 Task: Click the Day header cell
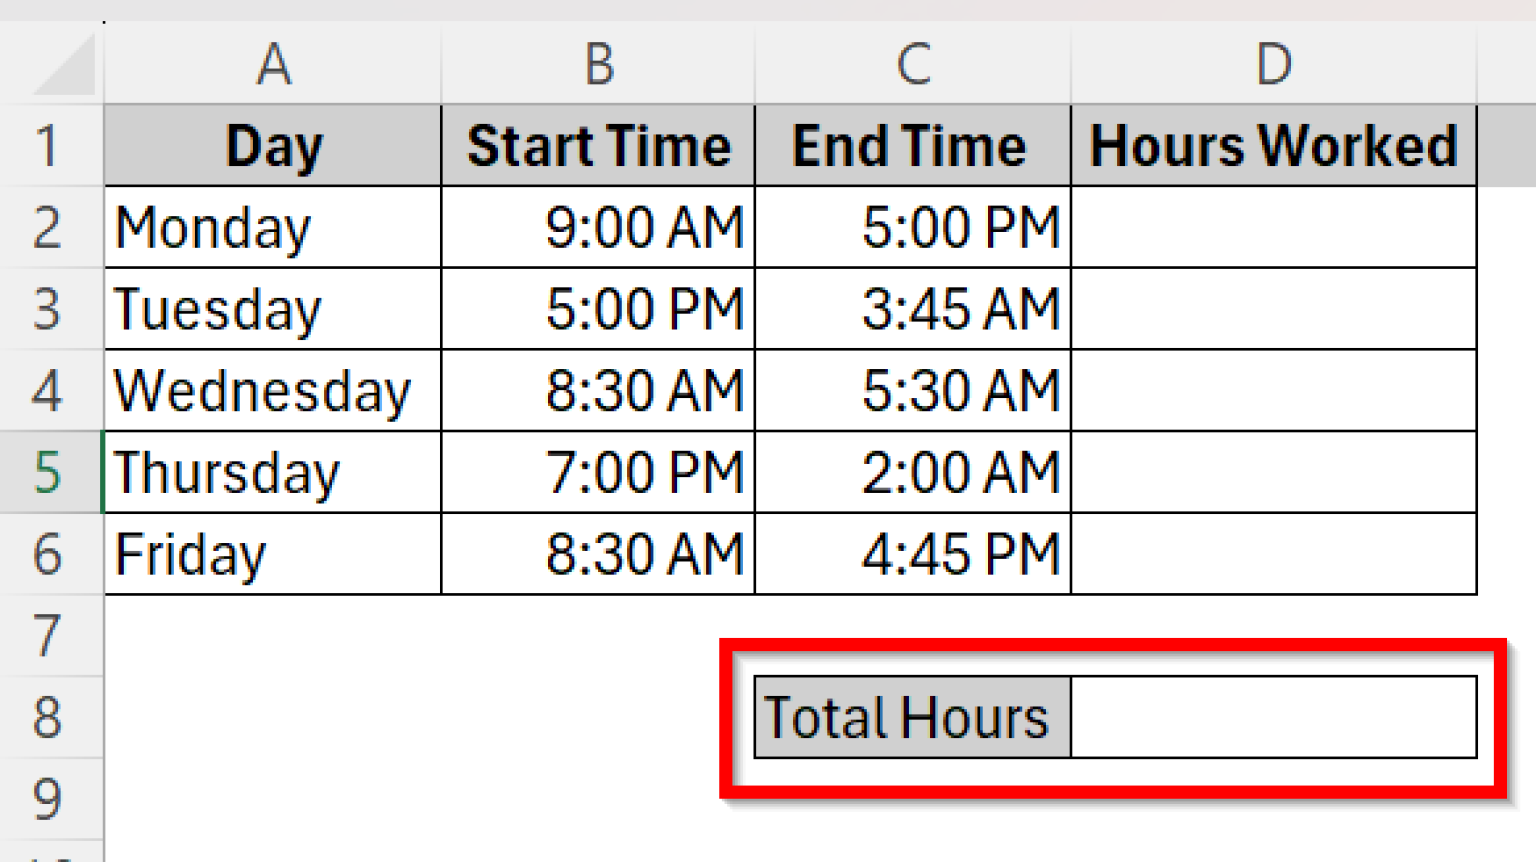click(x=272, y=145)
